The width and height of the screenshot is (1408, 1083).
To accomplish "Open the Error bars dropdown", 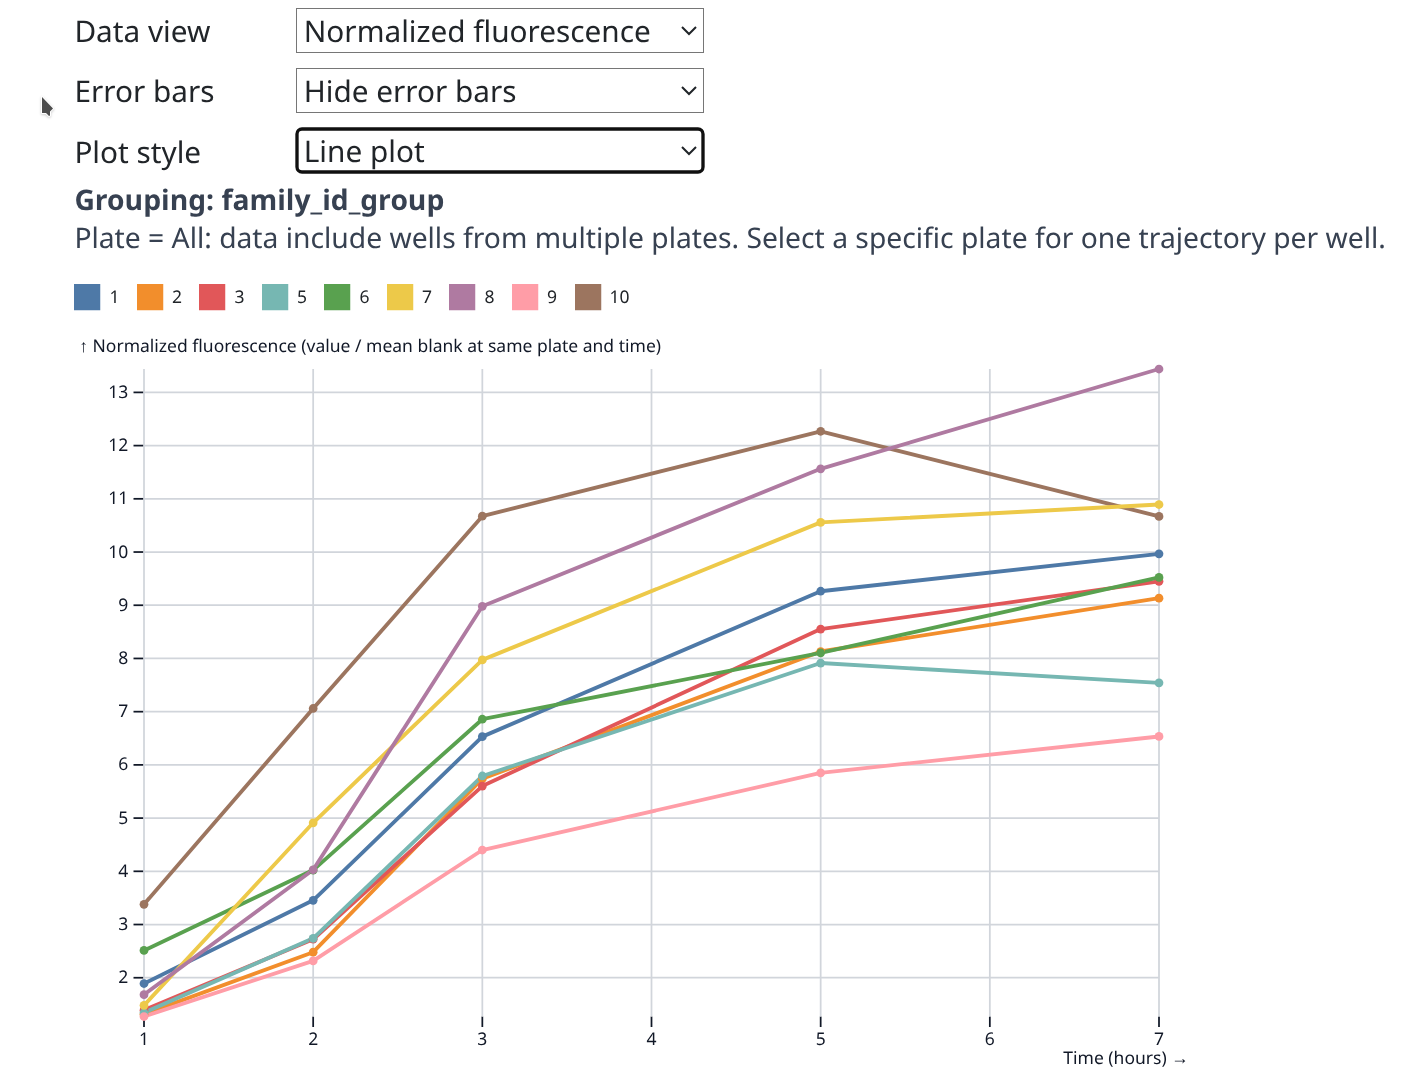I will pos(499,91).
